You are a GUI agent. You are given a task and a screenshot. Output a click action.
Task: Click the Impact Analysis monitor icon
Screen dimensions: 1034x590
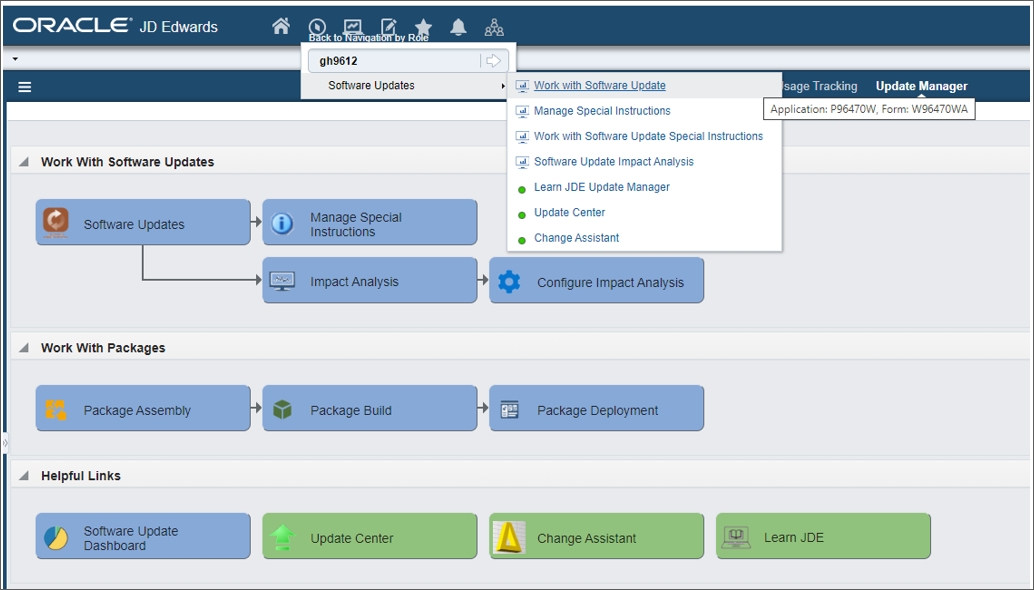[282, 281]
